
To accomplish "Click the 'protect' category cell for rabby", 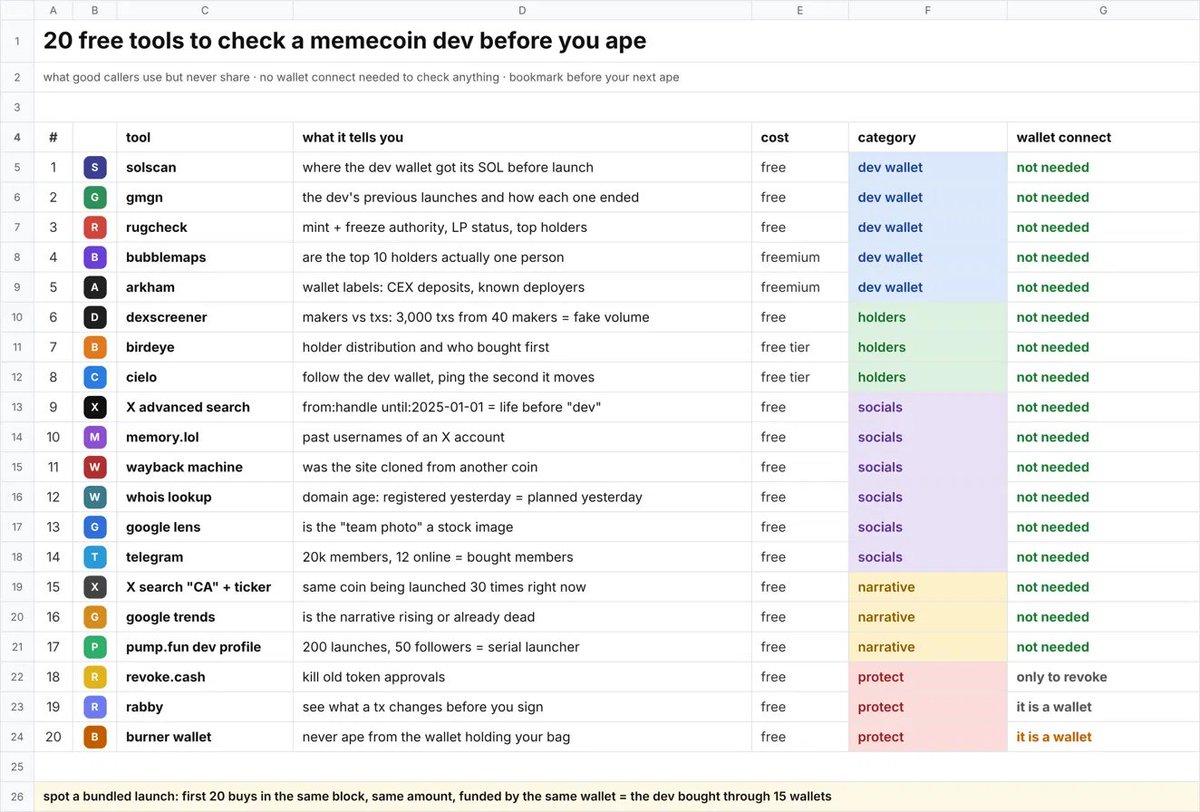I will point(928,707).
